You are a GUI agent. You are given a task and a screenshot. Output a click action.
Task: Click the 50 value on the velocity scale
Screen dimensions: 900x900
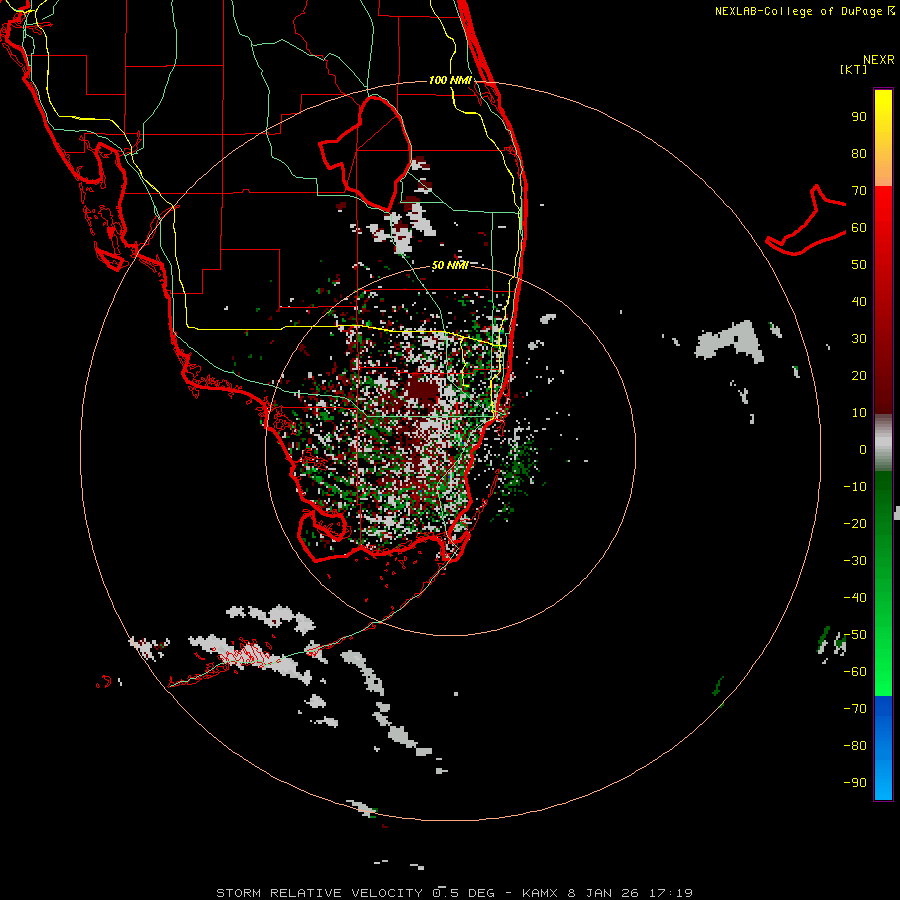(859, 265)
